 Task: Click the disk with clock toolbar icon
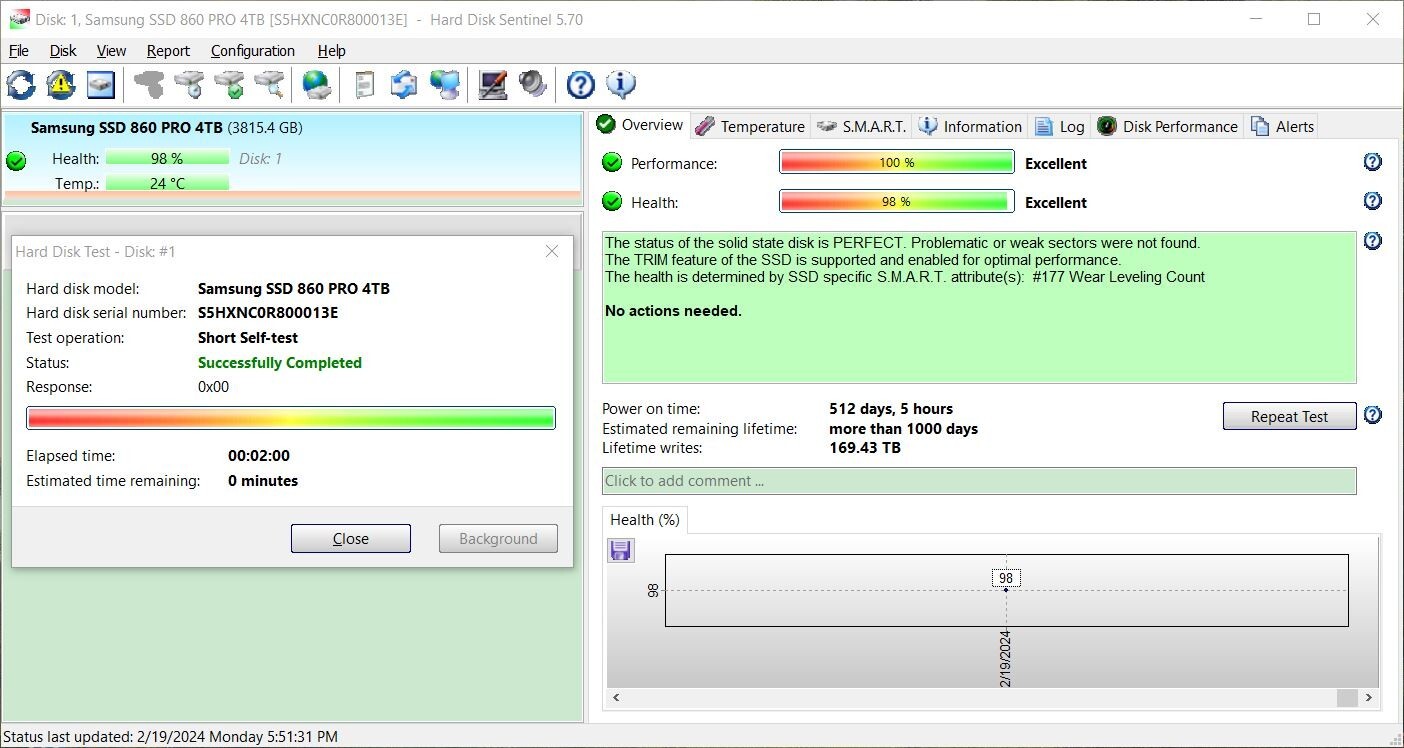189,85
